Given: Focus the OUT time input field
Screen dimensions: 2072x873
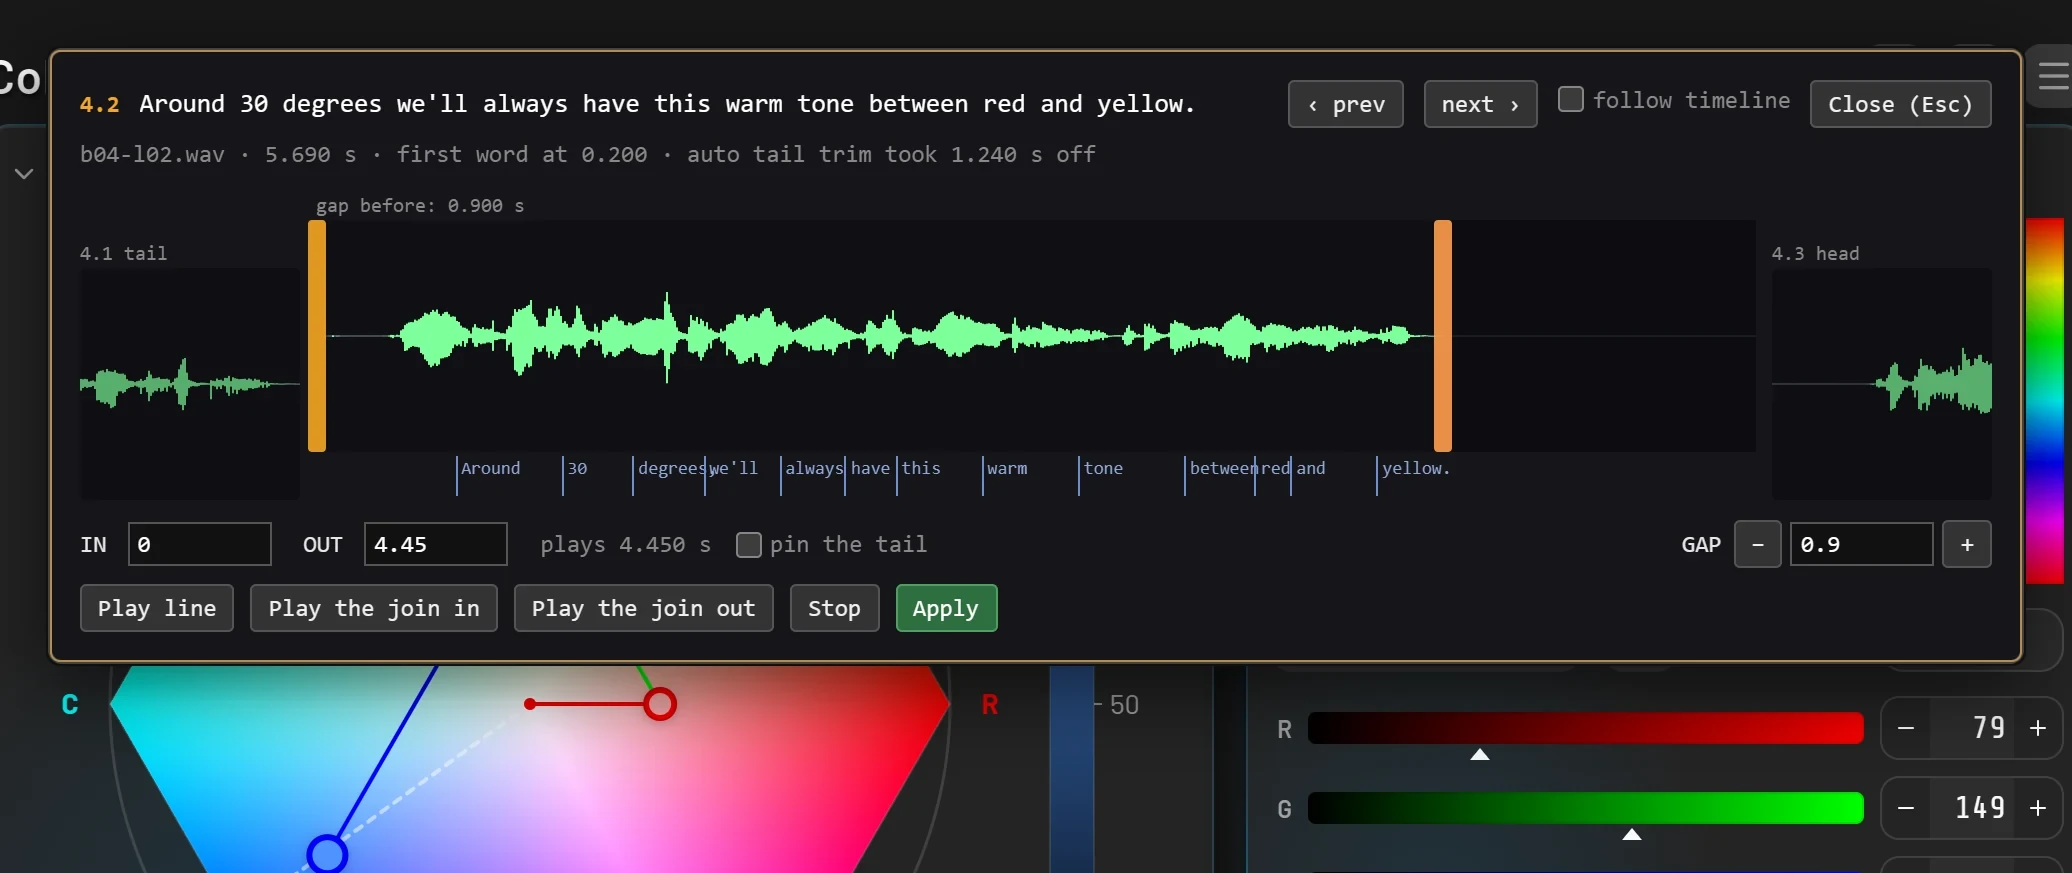Looking at the screenshot, I should click(436, 544).
